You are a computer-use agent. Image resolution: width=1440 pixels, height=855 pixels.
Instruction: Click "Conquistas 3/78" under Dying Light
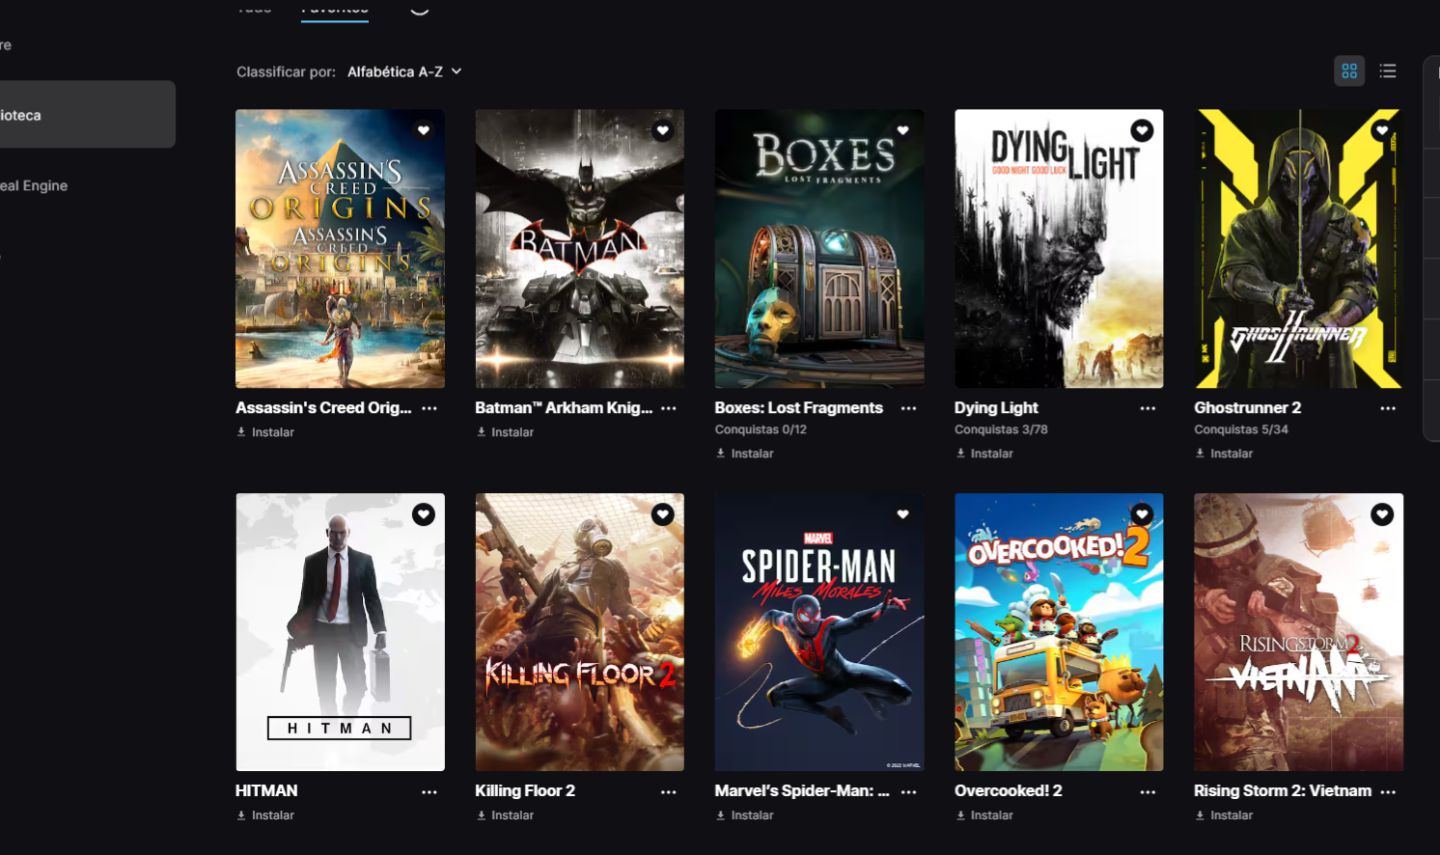point(1001,429)
